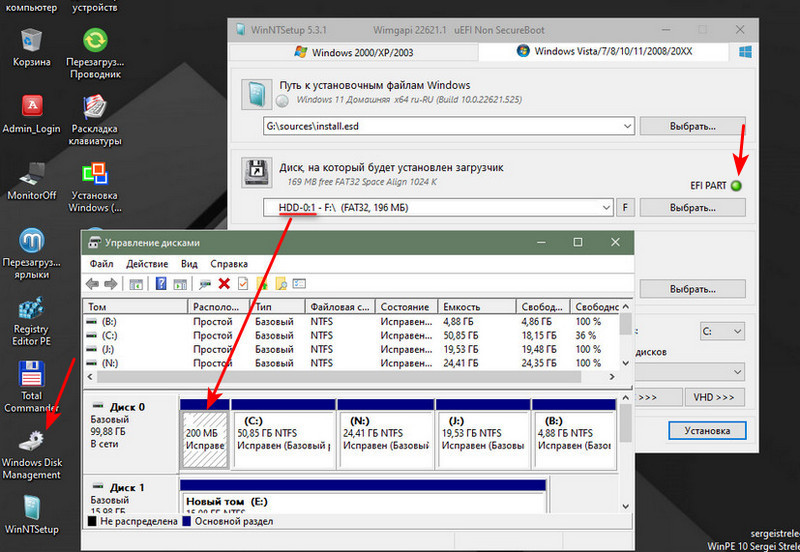This screenshot has height=552, width=800.
Task: Sort by the Емкость column header
Action: pos(477,307)
